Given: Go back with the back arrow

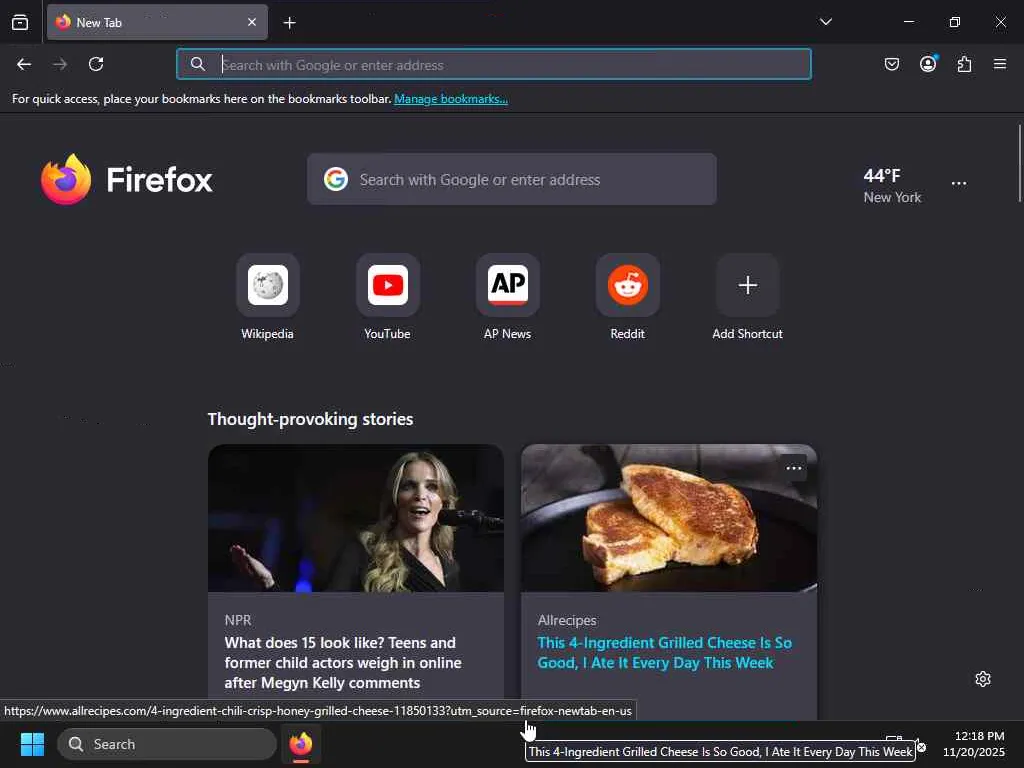Looking at the screenshot, I should point(24,64).
